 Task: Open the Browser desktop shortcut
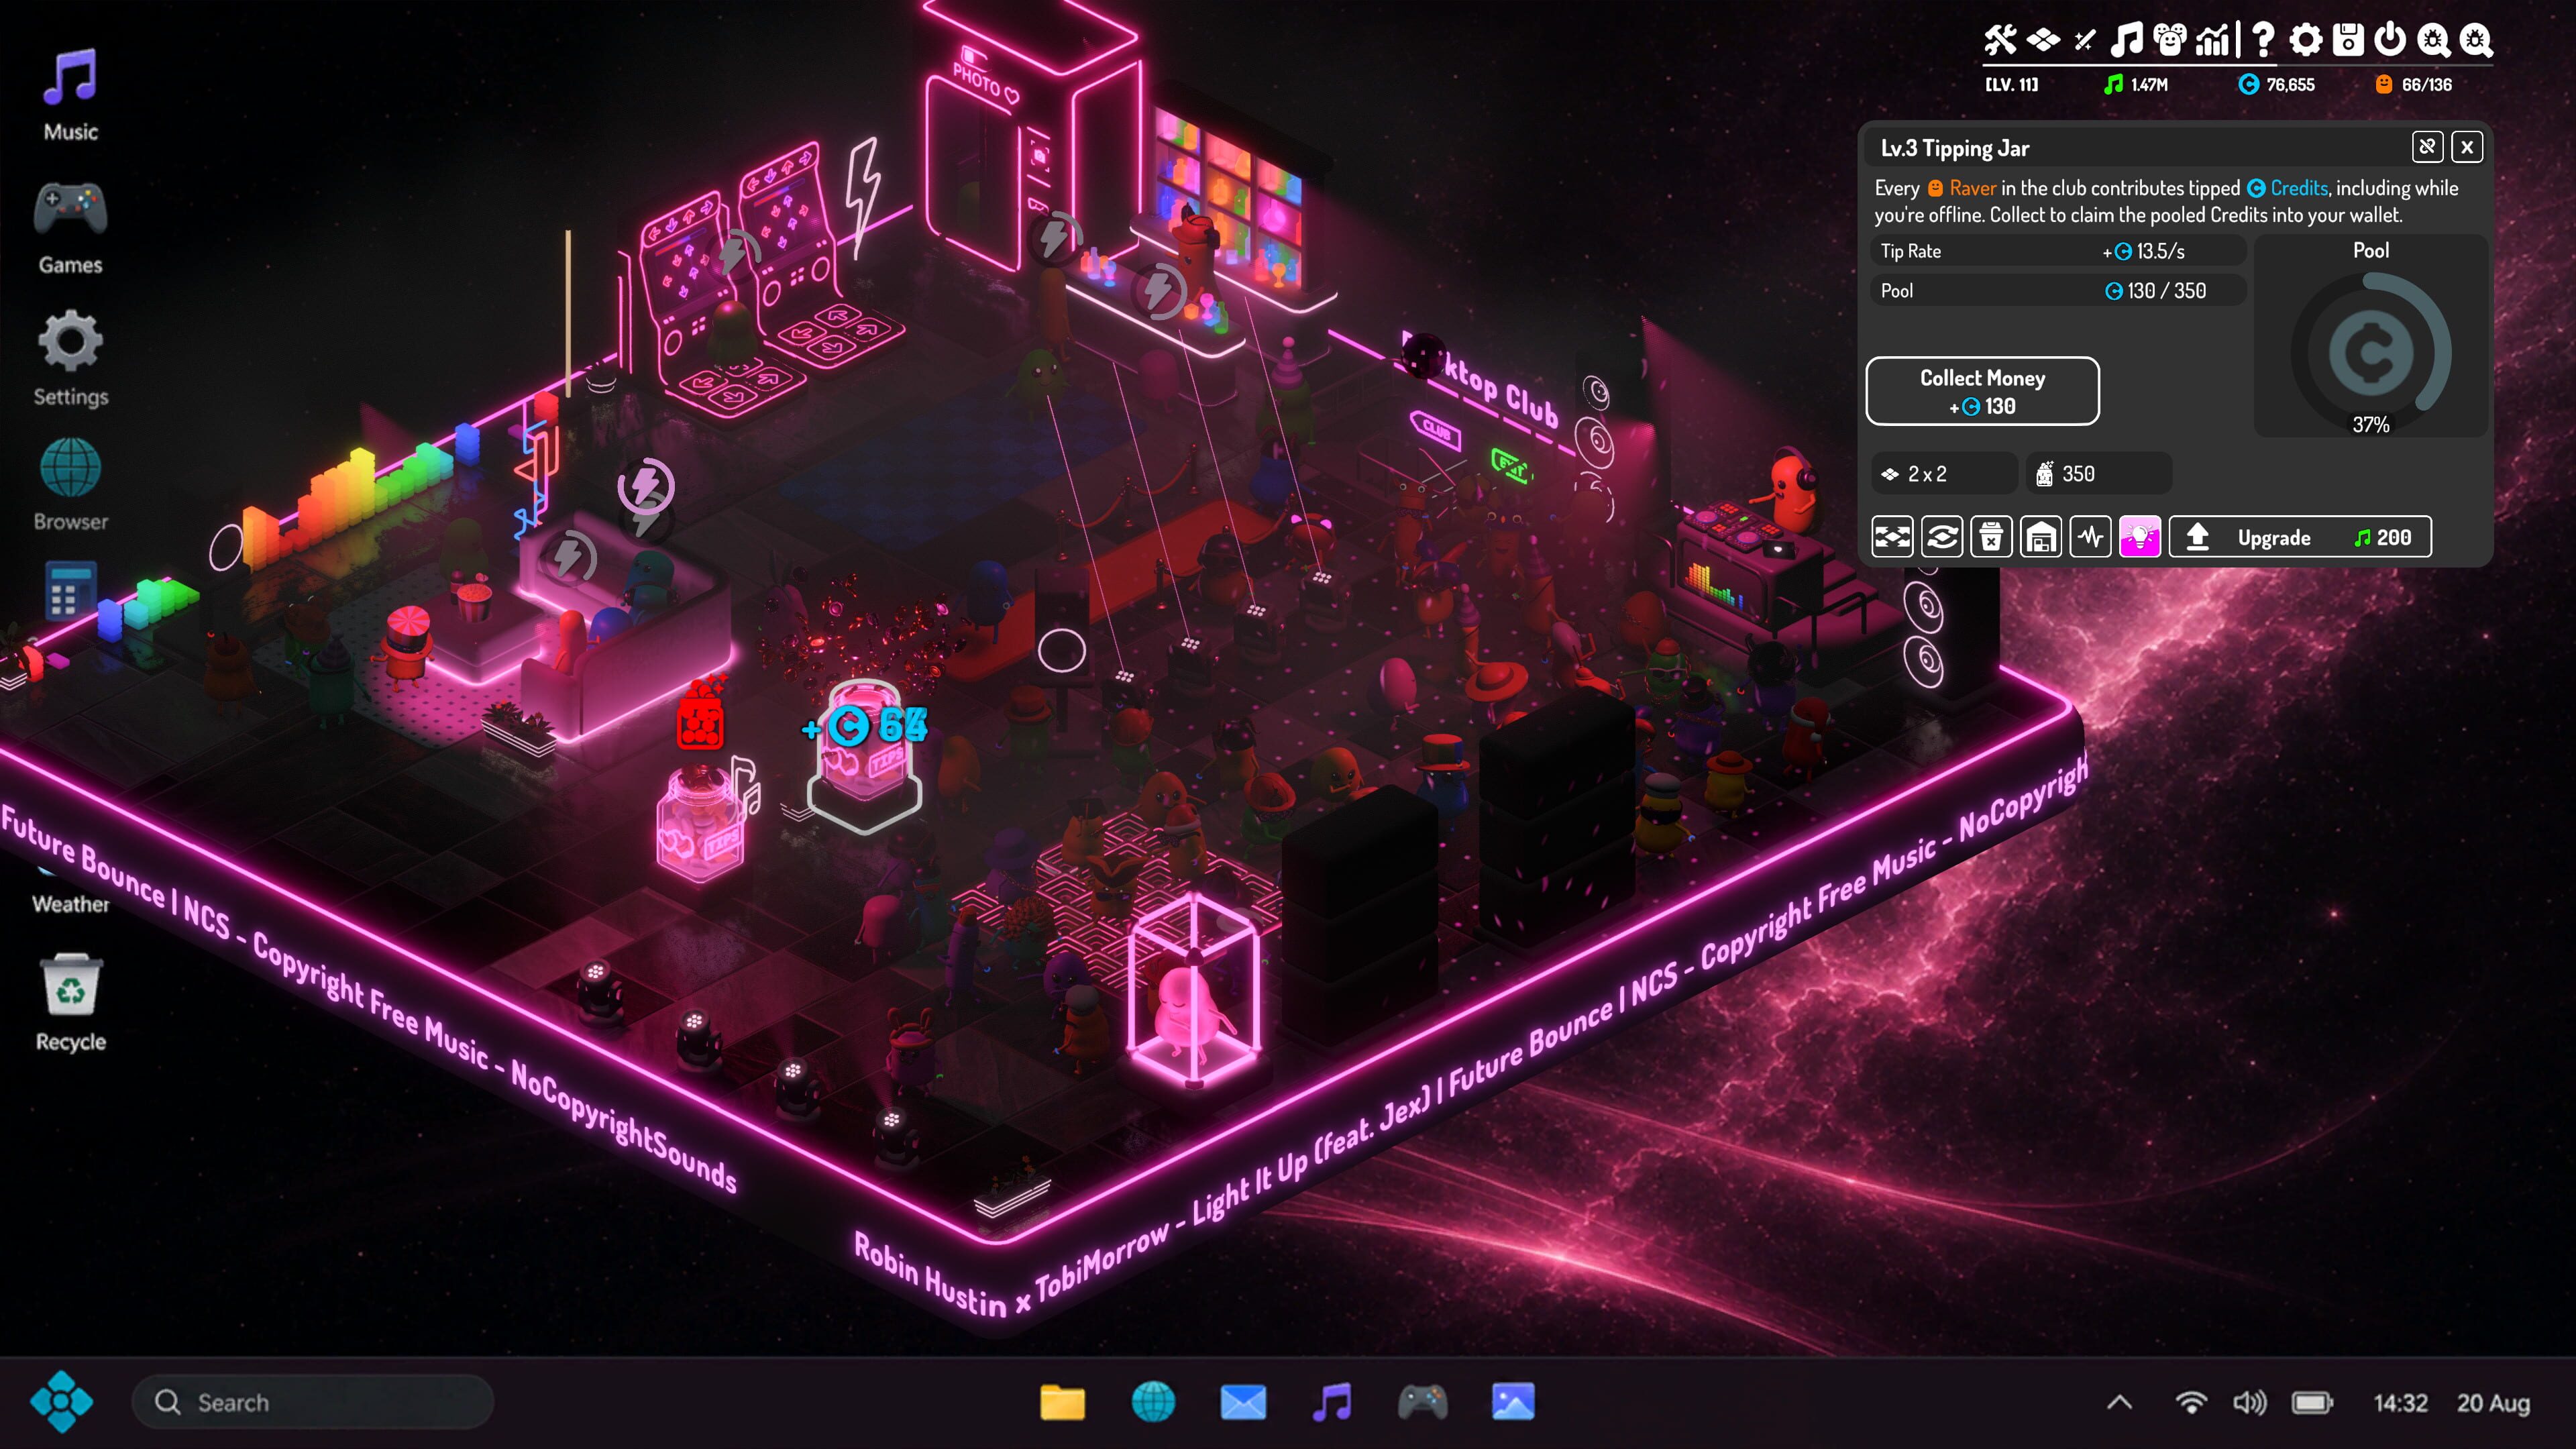pyautogui.click(x=70, y=484)
